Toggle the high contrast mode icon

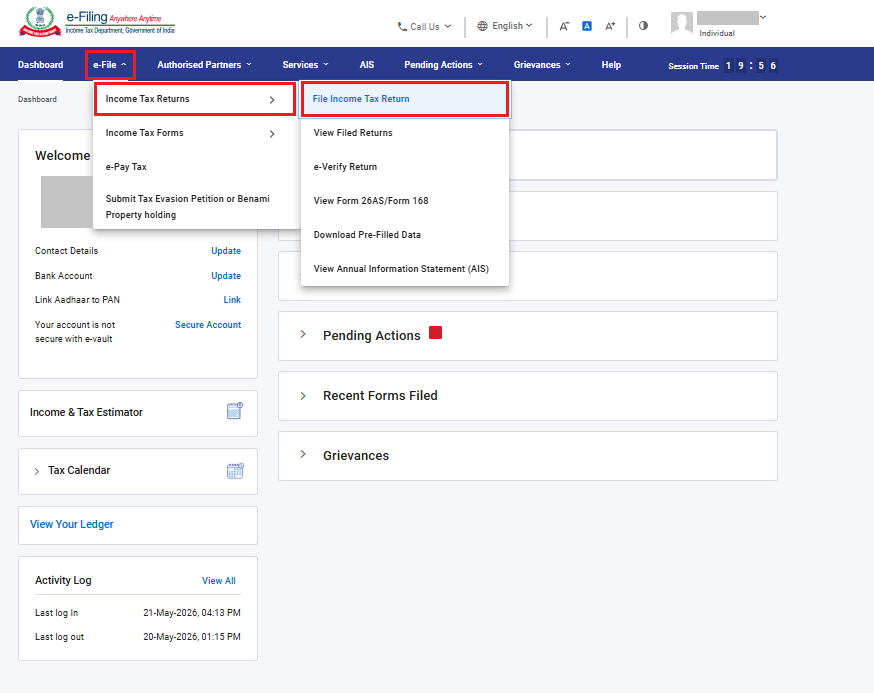pos(643,26)
